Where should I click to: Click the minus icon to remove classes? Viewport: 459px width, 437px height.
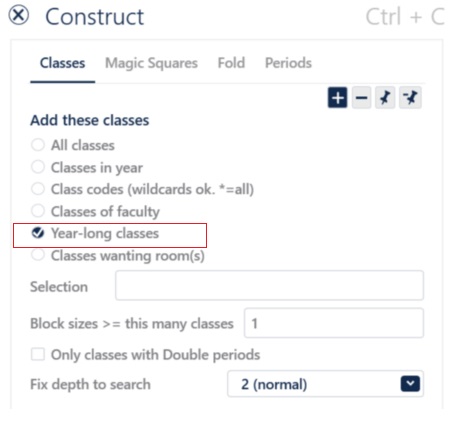(361, 98)
